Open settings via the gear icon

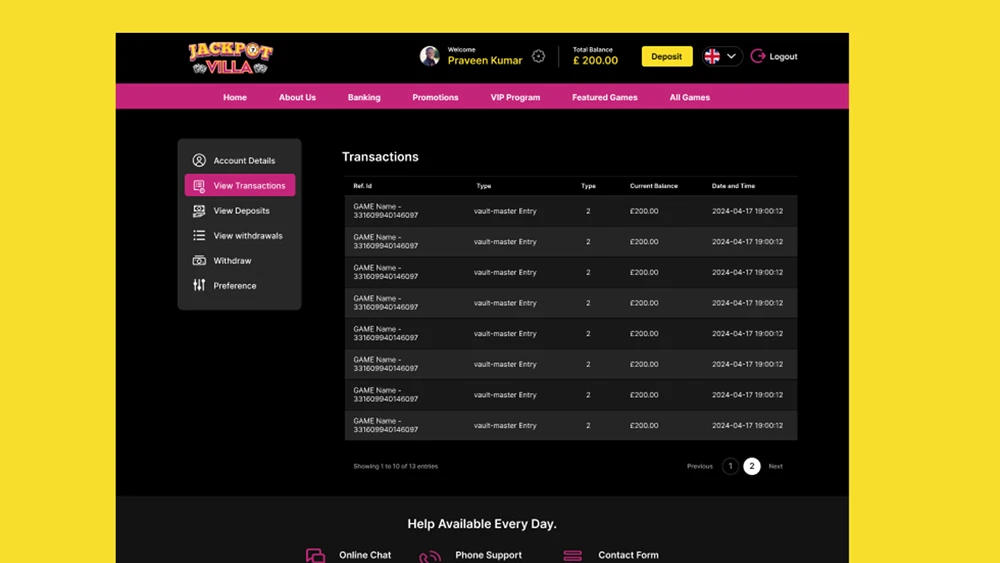(x=539, y=56)
